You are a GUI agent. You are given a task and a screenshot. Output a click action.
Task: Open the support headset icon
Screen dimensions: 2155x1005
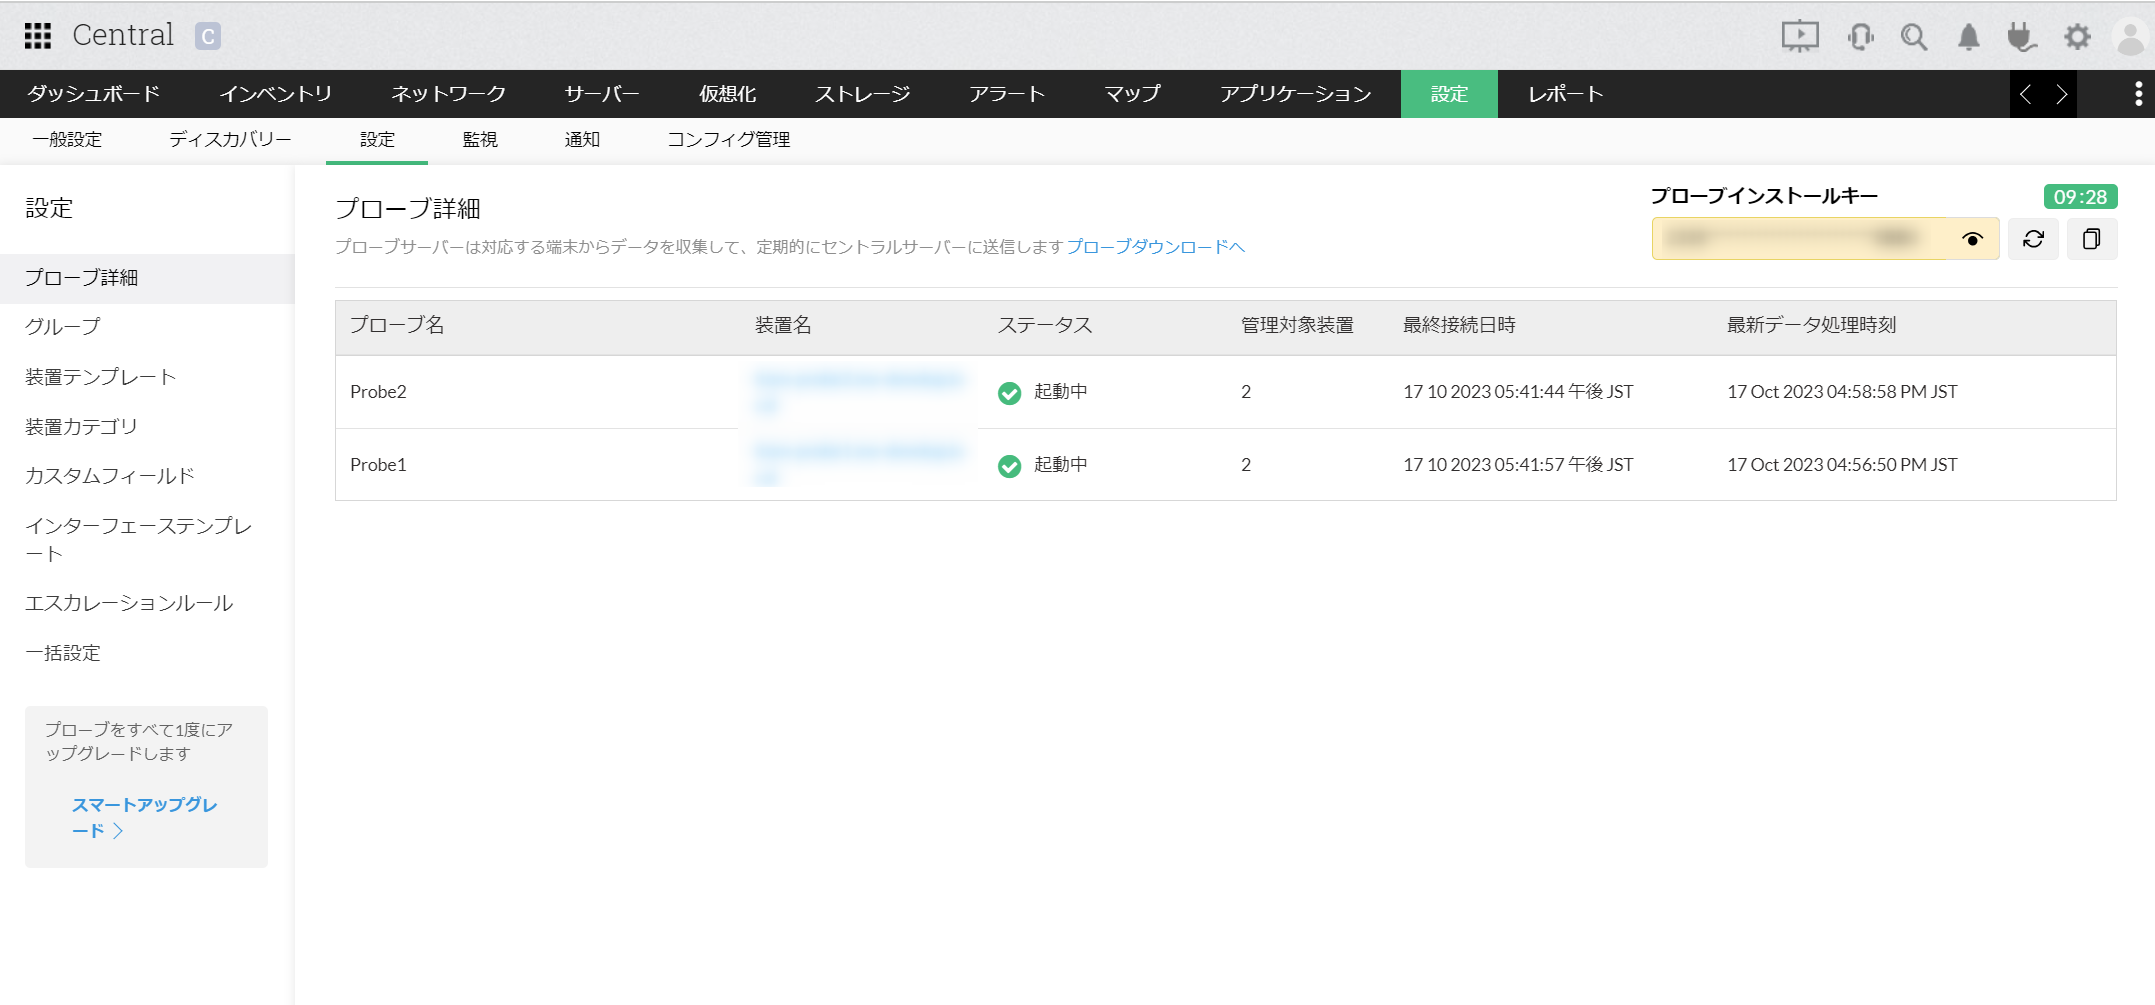[1860, 37]
